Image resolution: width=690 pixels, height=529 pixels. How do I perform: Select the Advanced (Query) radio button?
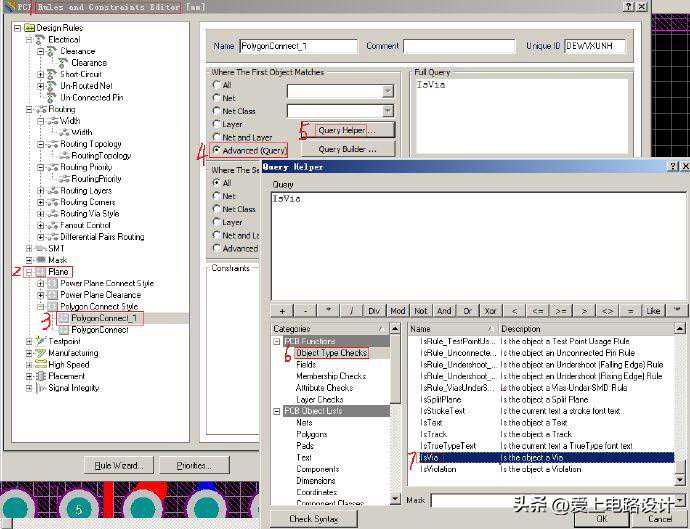(x=215, y=150)
